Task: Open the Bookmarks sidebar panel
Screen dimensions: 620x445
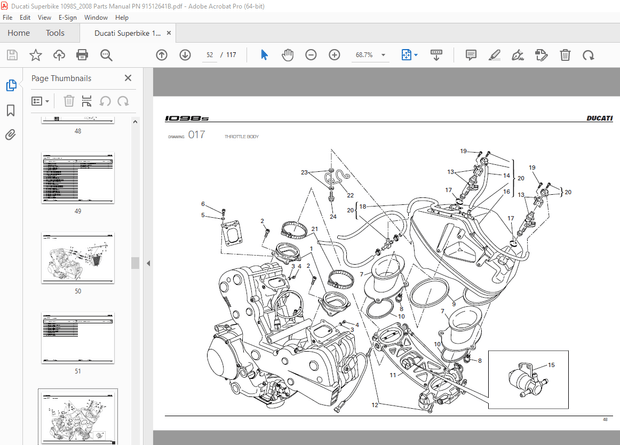Action: coord(11,110)
